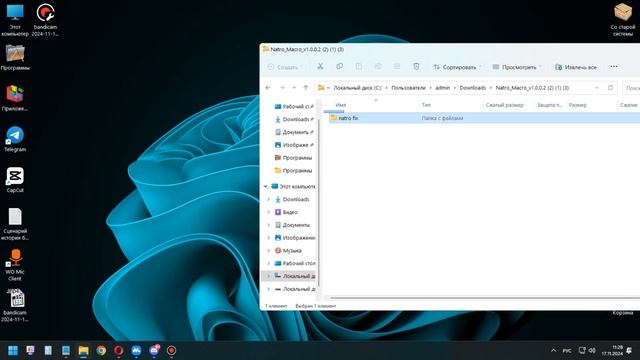This screenshot has height=360, width=640.
Task: Open pinned Документы in quick access
Action: point(294,132)
